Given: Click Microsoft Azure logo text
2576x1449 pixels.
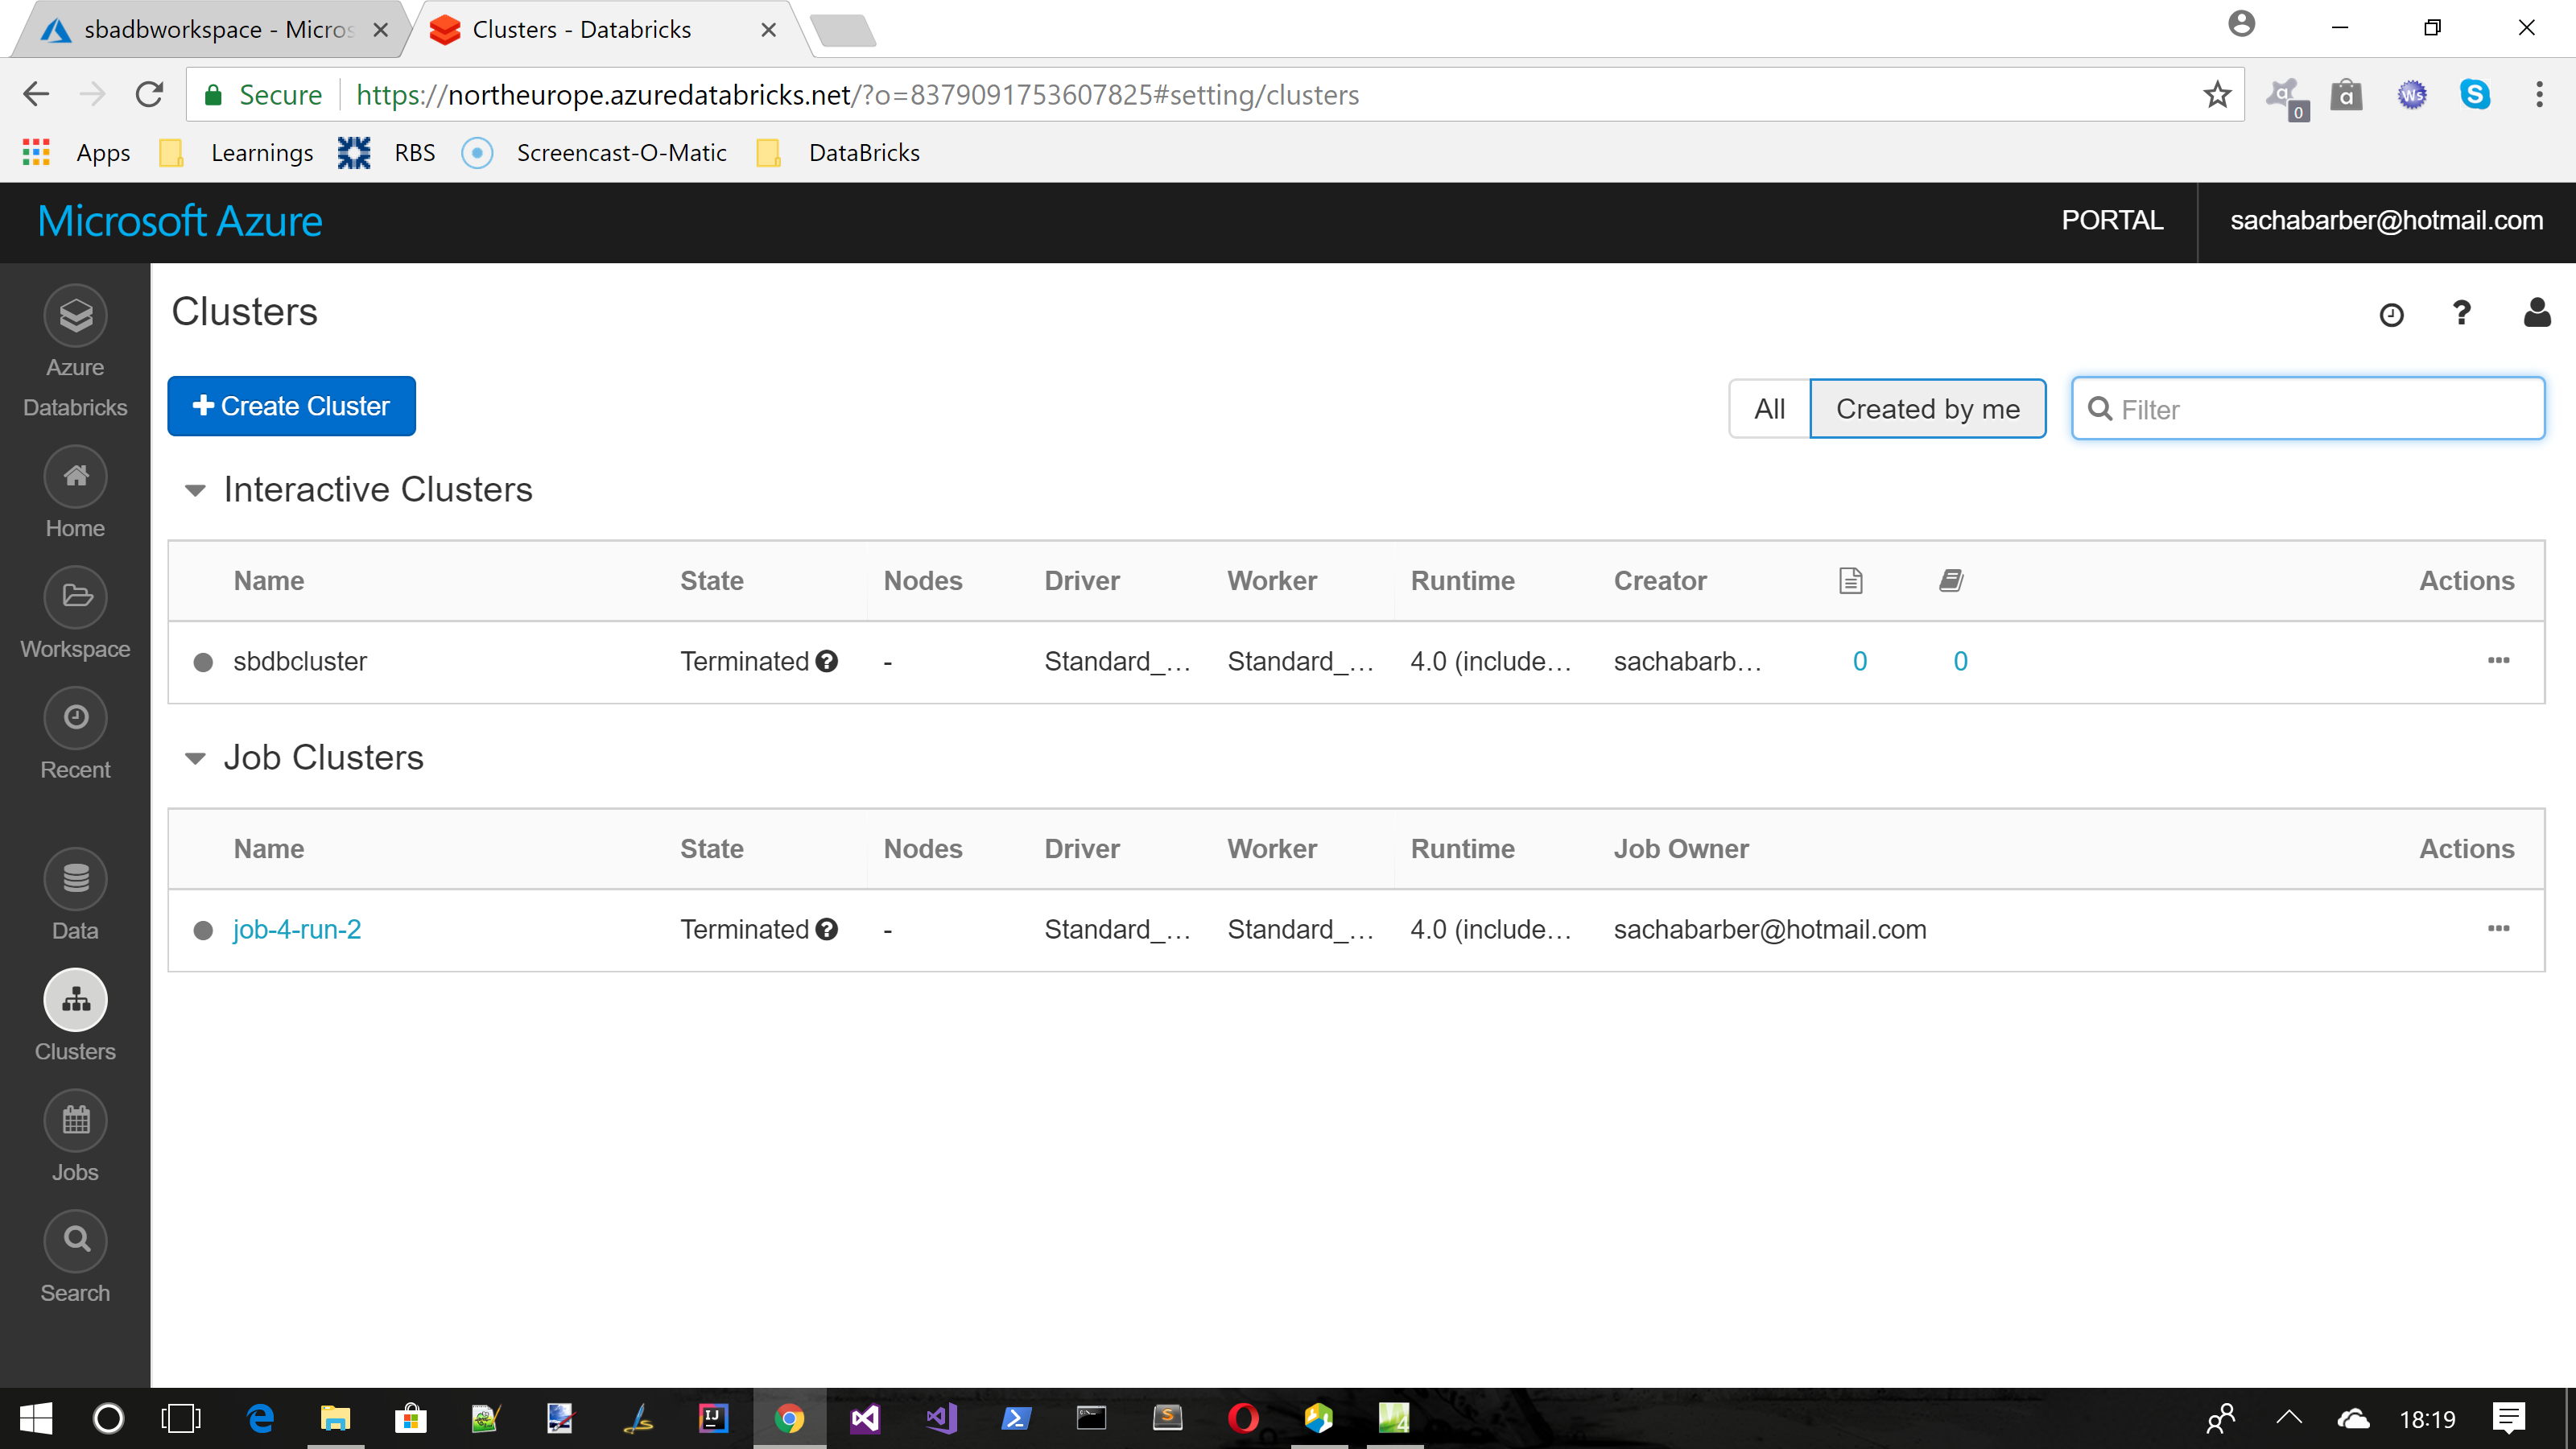Looking at the screenshot, I should click(180, 221).
